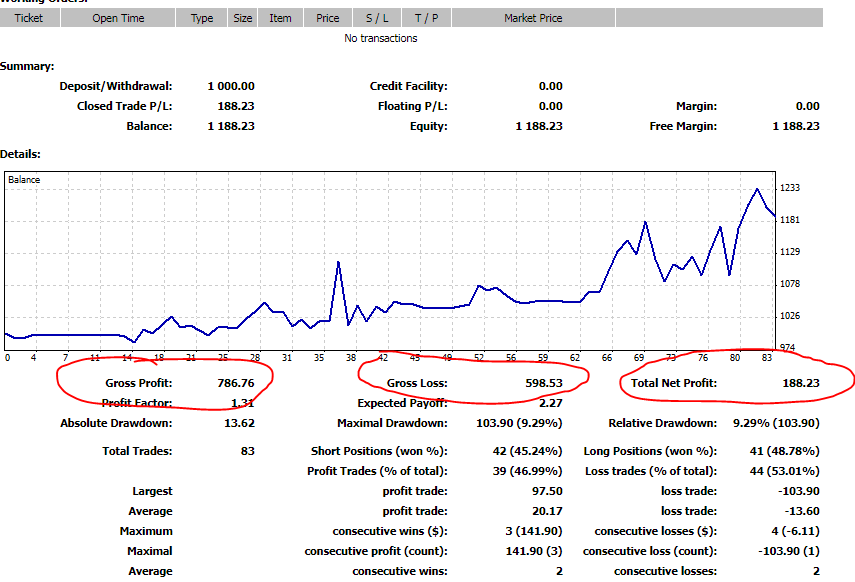
Task: Click the Type column header
Action: 202,18
